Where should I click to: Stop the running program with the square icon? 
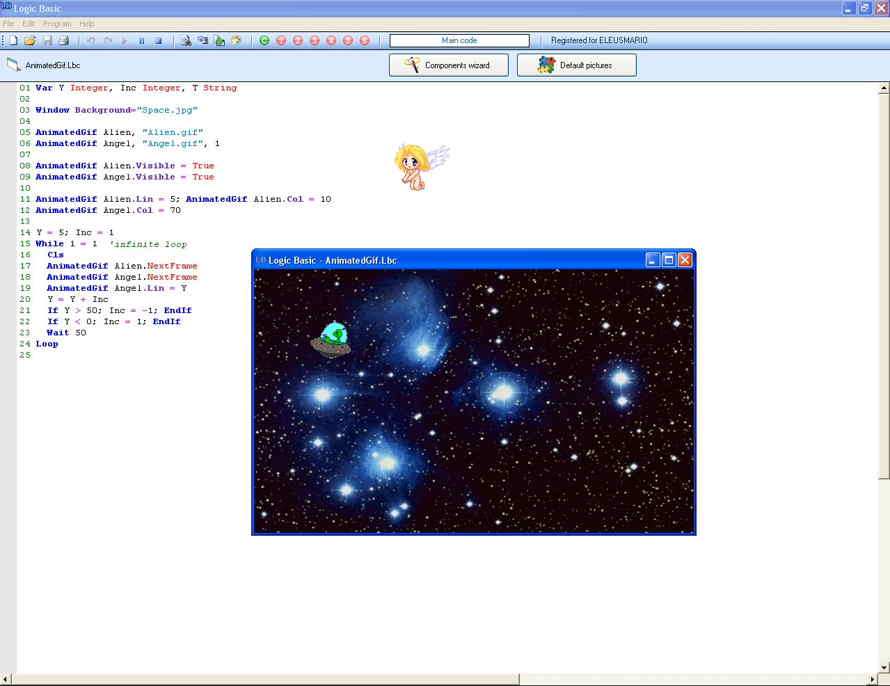pyautogui.click(x=158, y=40)
